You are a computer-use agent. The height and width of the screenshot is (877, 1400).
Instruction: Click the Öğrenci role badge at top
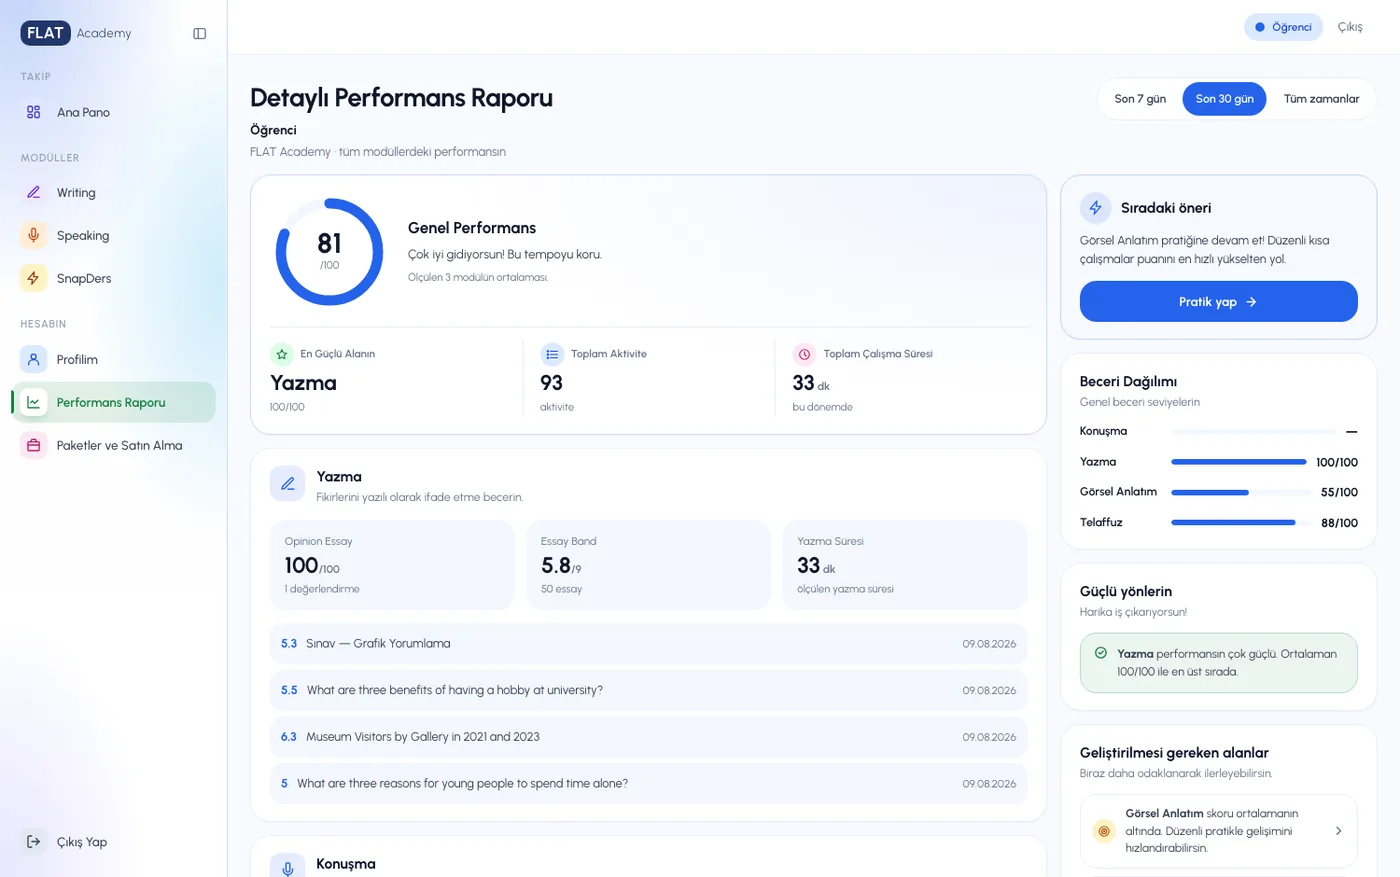pos(1283,27)
